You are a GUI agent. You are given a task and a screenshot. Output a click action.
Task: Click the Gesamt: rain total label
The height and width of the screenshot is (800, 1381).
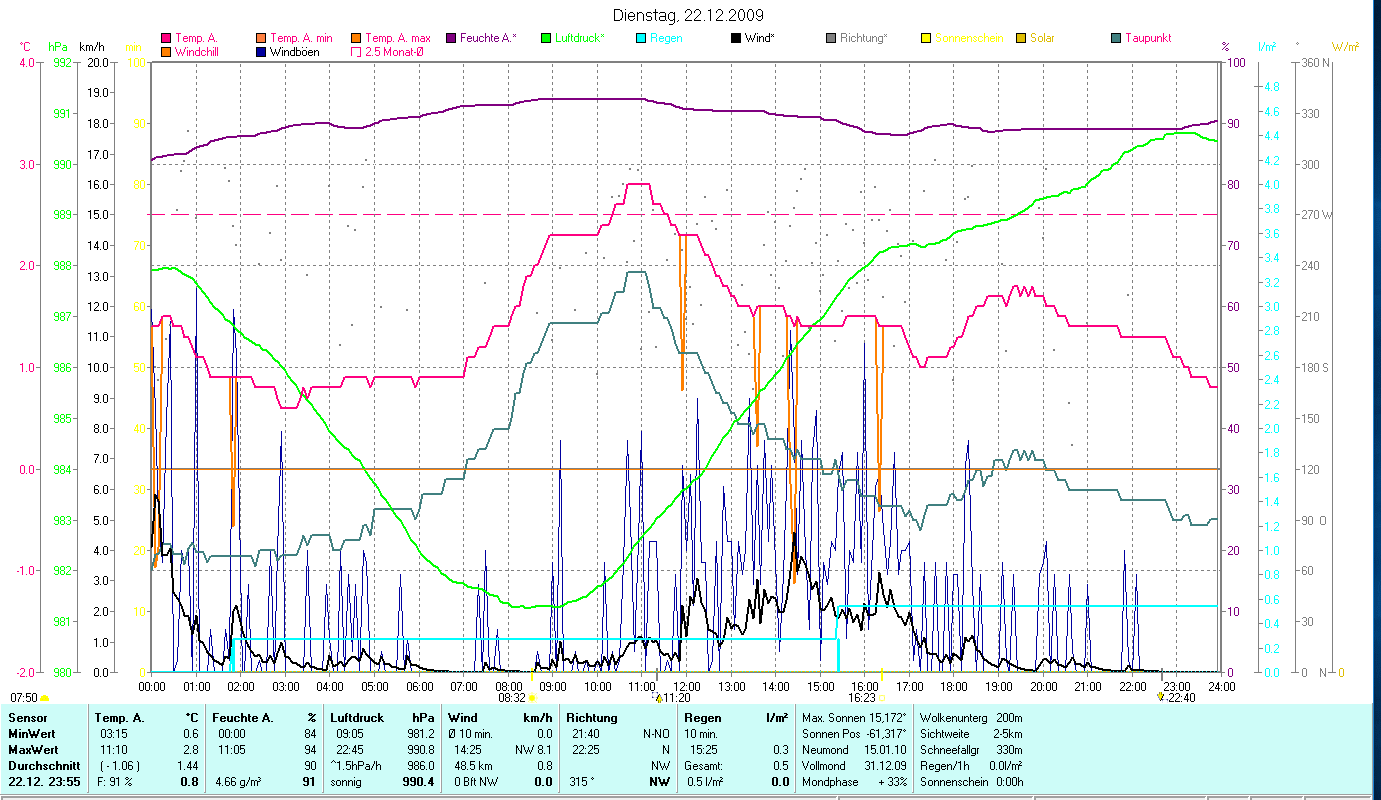point(703,765)
